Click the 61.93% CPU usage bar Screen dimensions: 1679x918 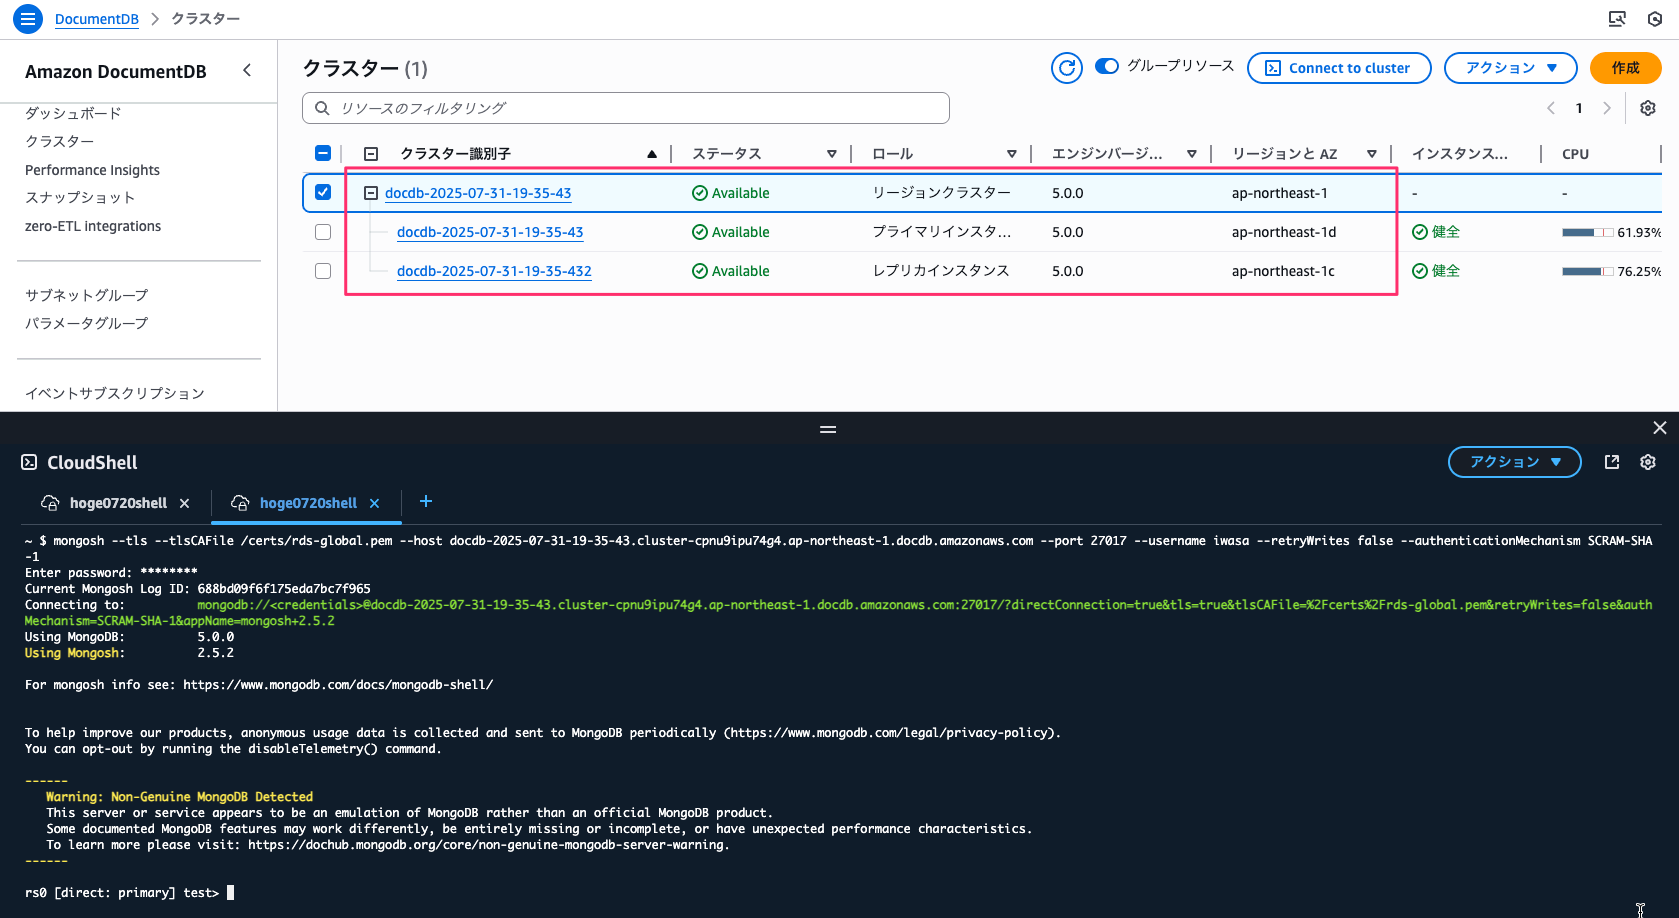(1588, 232)
